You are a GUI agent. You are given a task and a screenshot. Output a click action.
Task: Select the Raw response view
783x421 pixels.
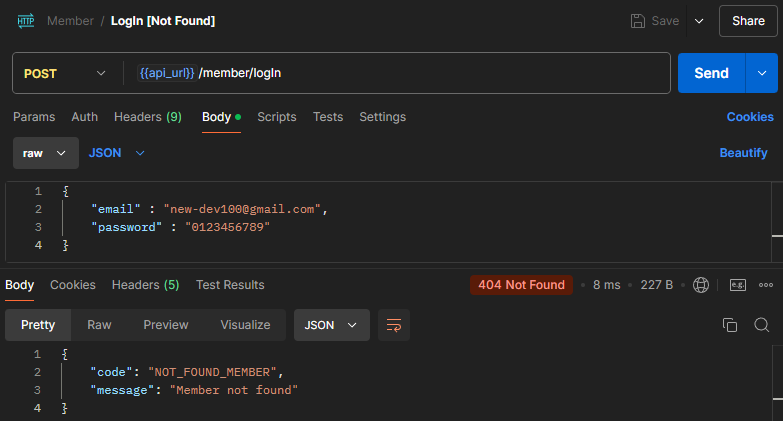[99, 325]
